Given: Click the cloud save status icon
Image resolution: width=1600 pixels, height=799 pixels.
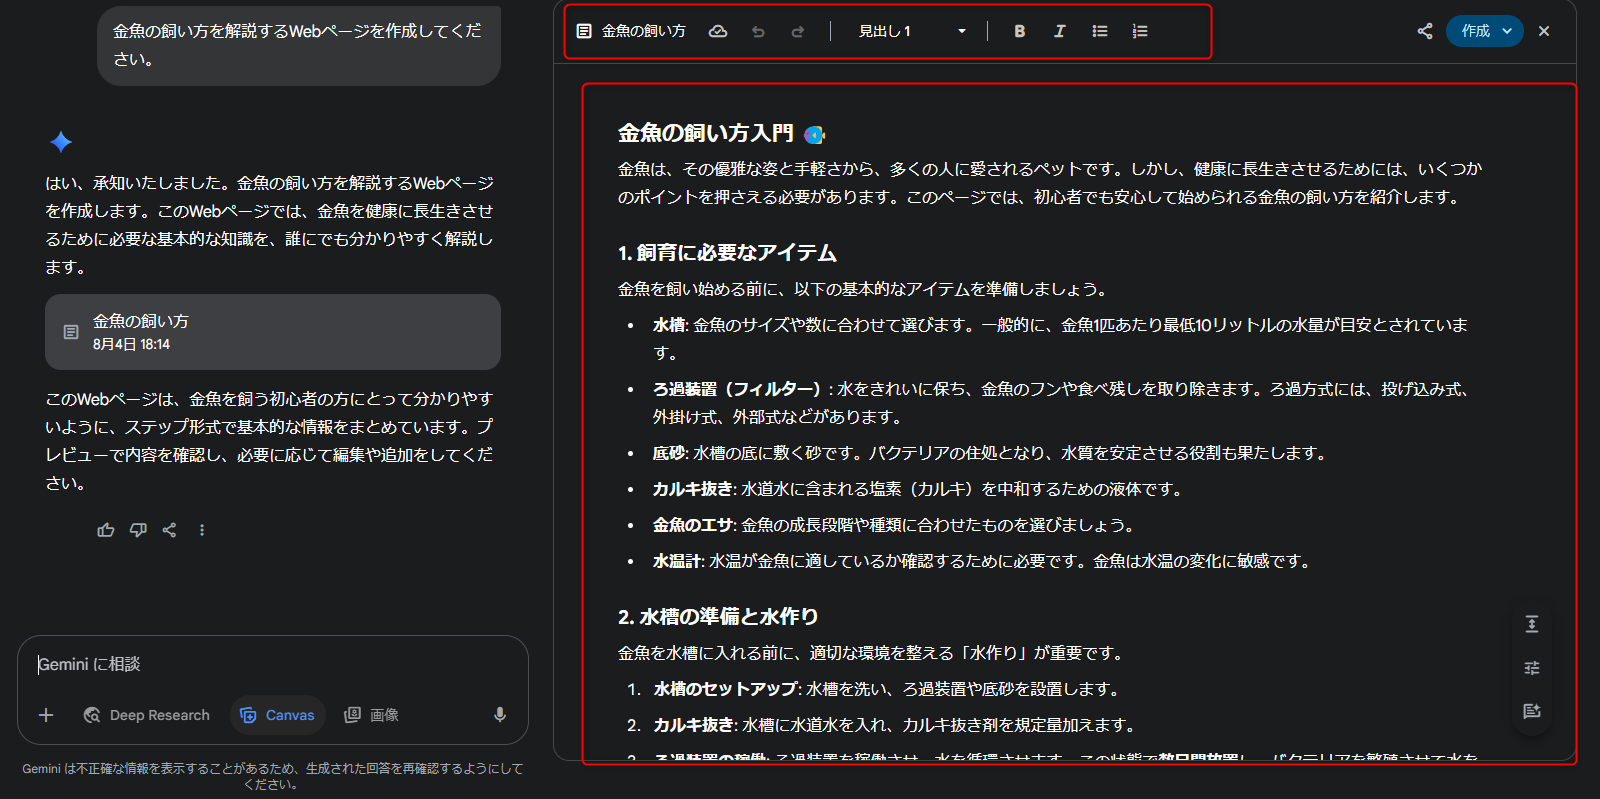Looking at the screenshot, I should (x=718, y=32).
